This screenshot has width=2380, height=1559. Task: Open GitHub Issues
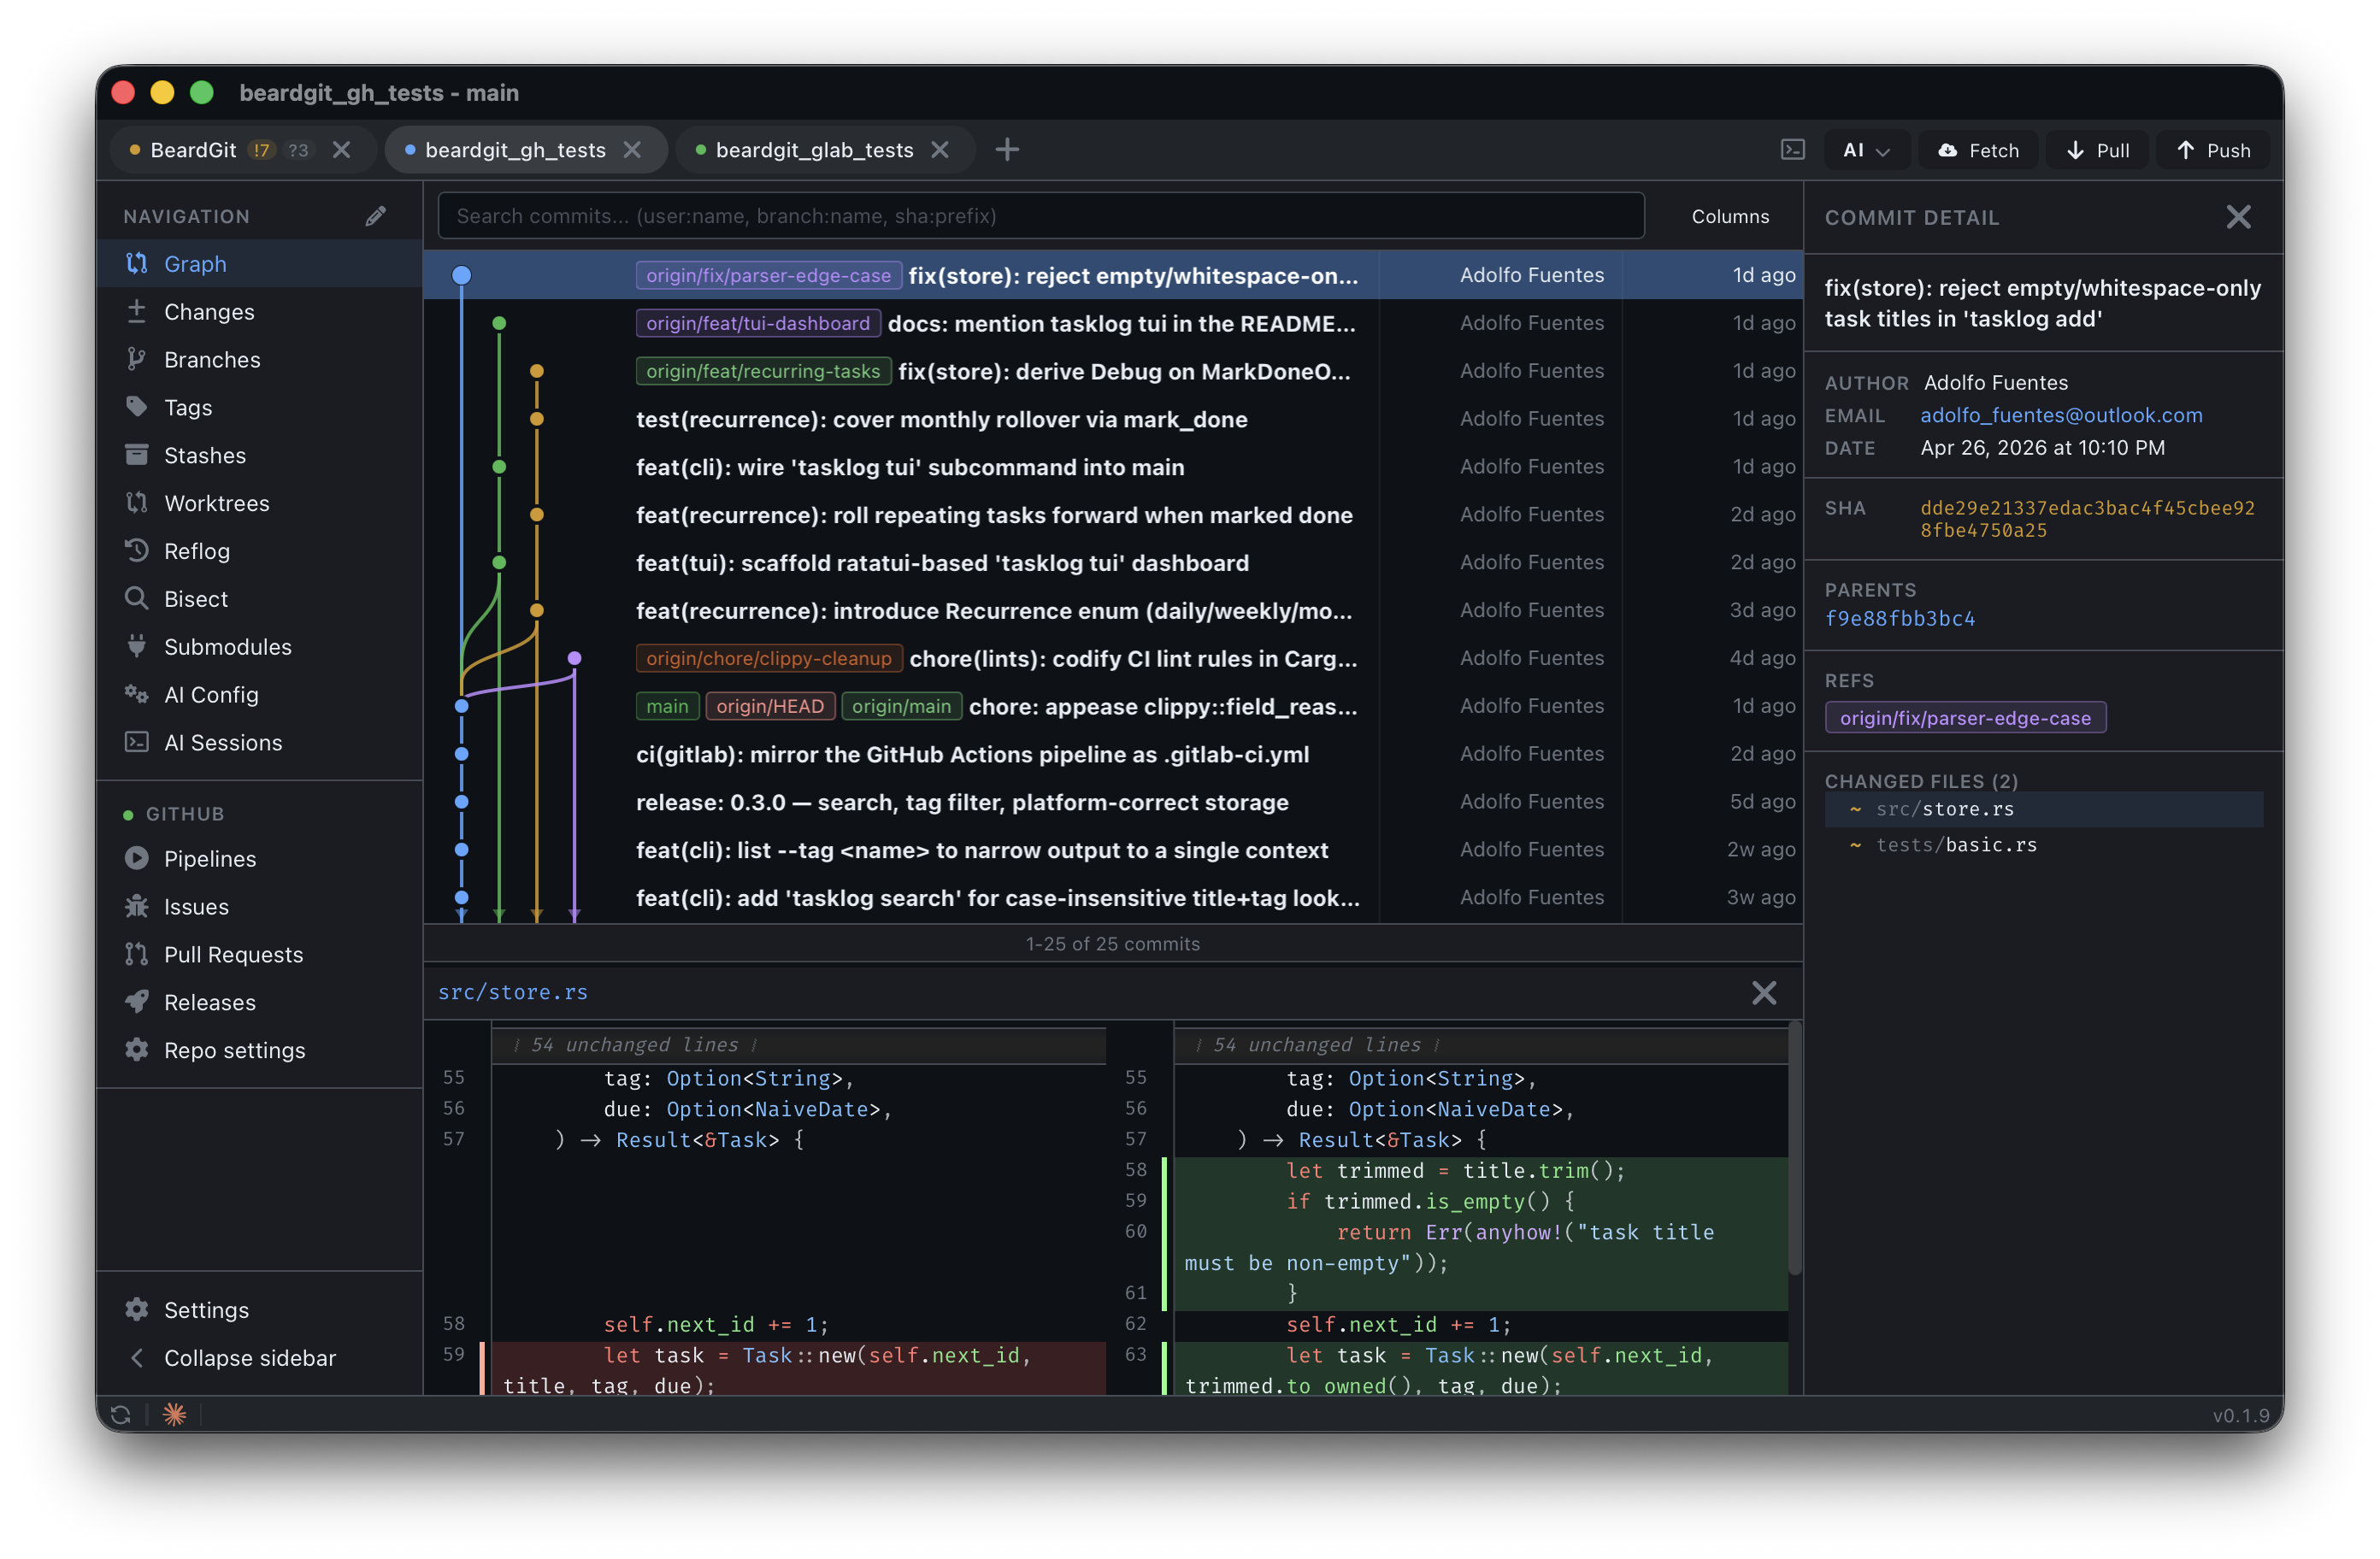tap(258, 908)
